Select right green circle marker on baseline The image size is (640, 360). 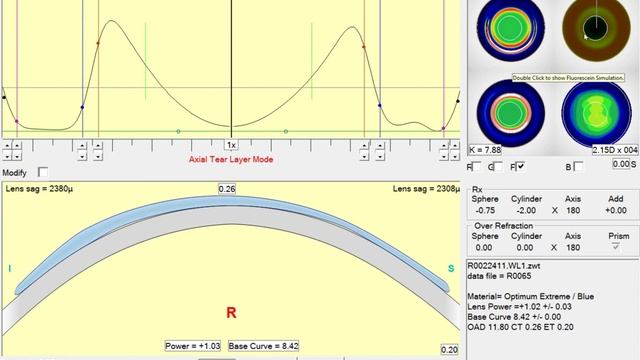pos(286,131)
